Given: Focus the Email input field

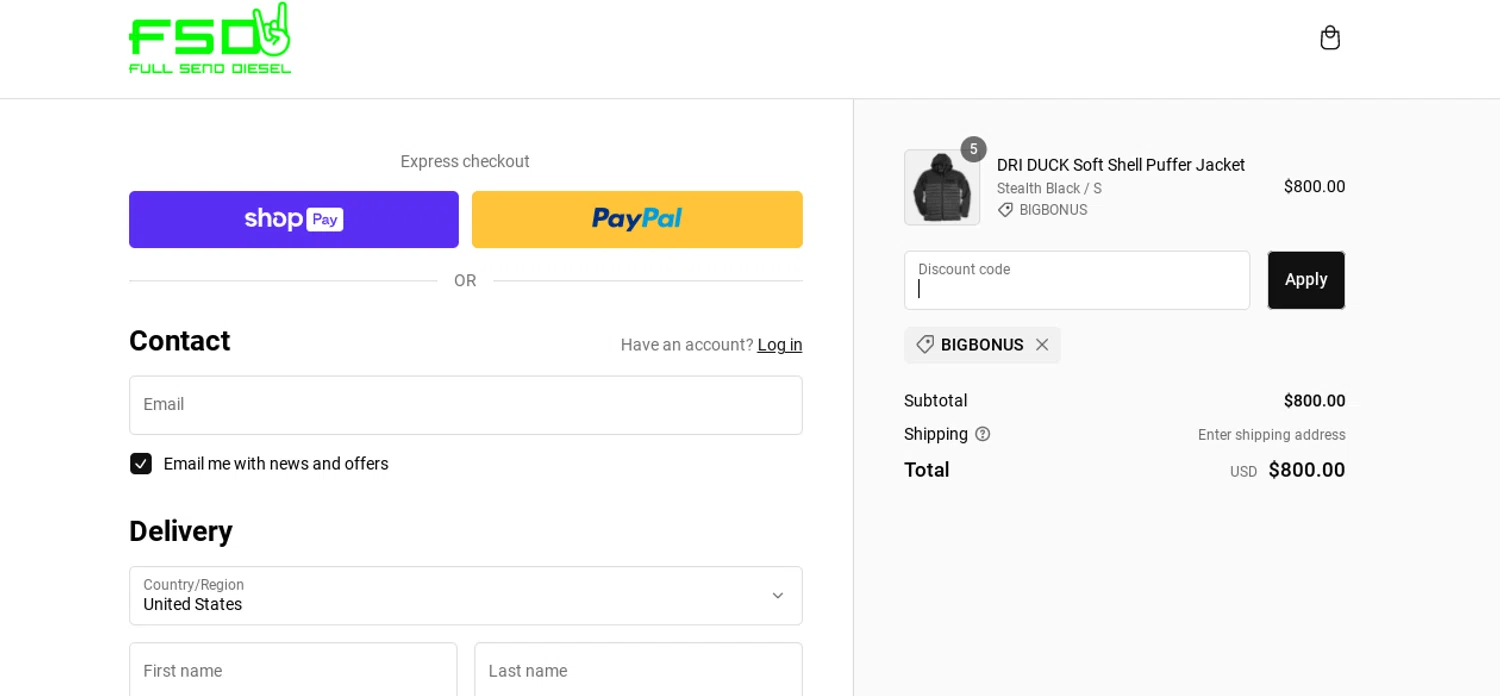Looking at the screenshot, I should [466, 405].
